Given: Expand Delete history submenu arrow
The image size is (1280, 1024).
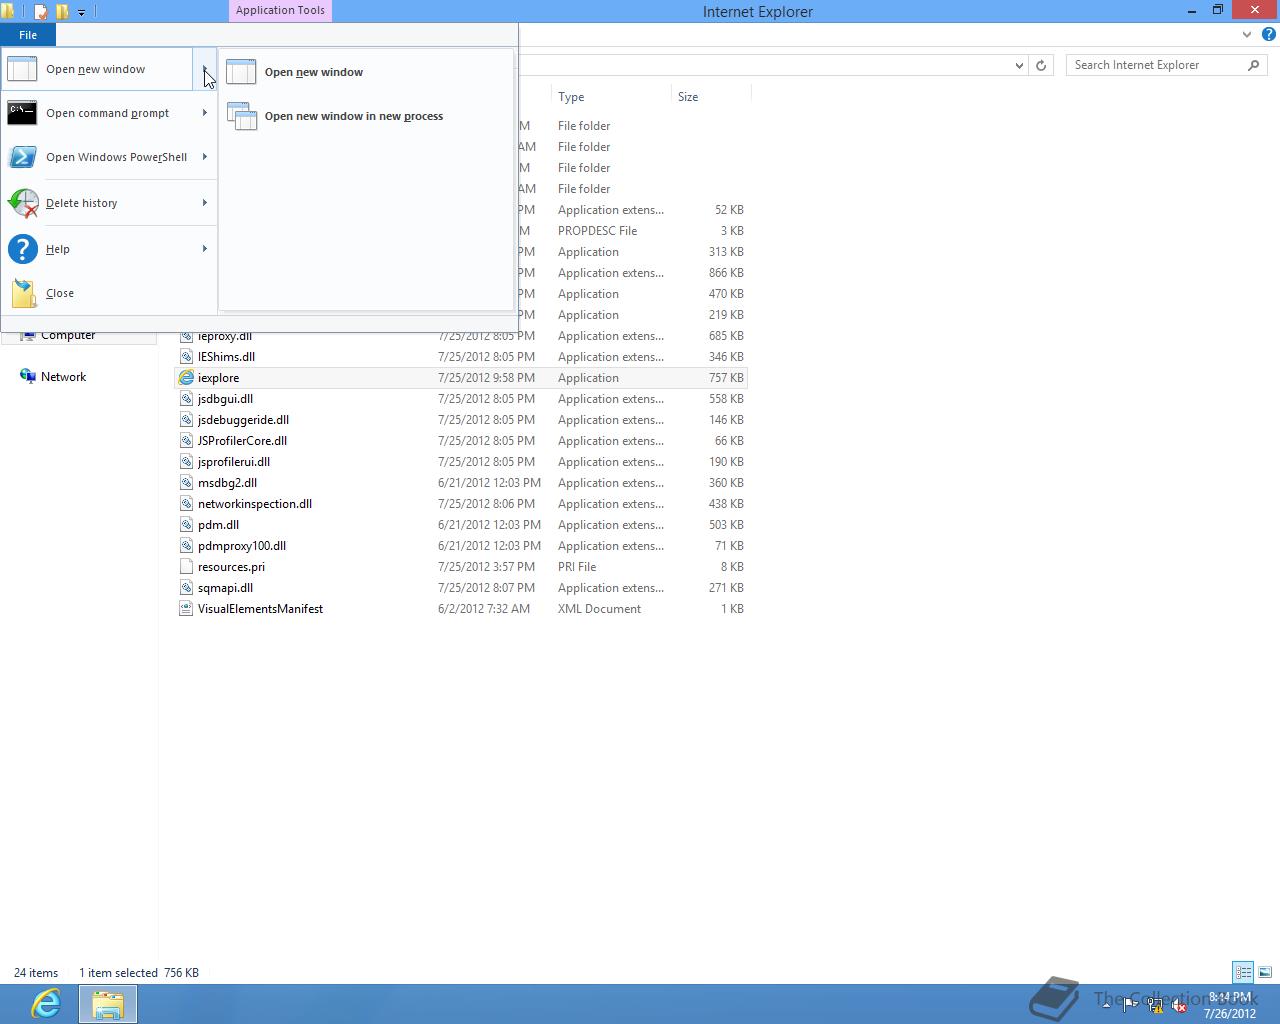Looking at the screenshot, I should [x=205, y=203].
